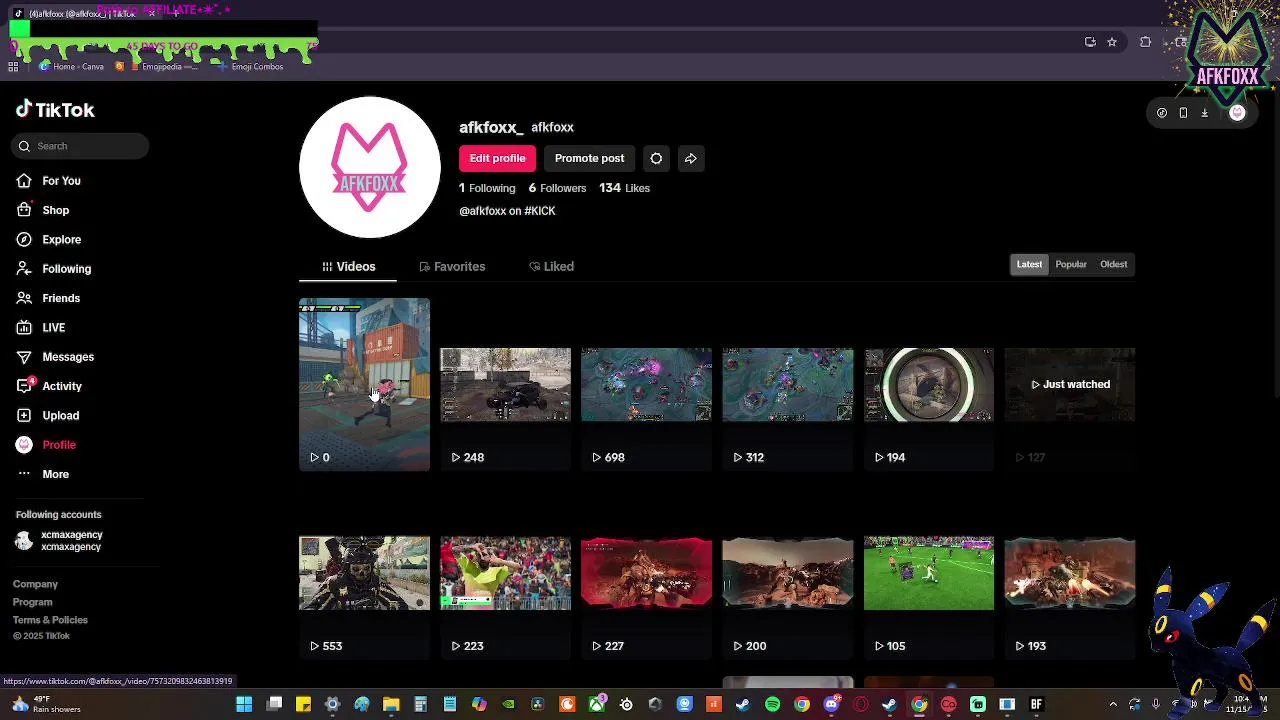Open the 1 Following list
Viewport: 1280px width, 720px height.
487,188
